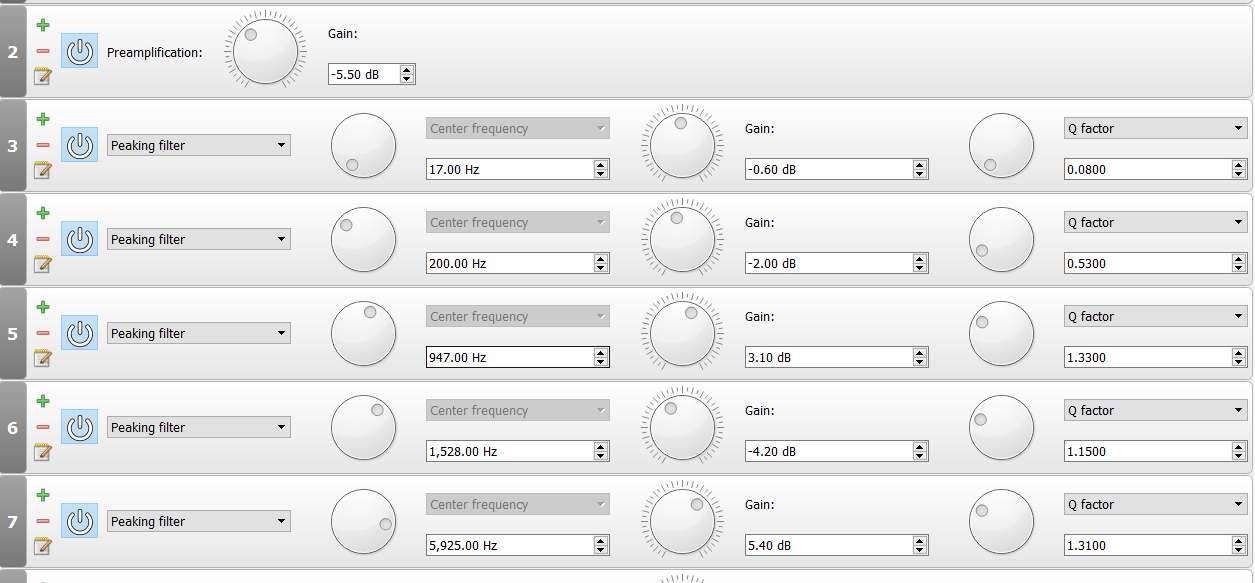Remove the 200.00 Hz filter with the red minus
1255x583 pixels.
point(42,239)
